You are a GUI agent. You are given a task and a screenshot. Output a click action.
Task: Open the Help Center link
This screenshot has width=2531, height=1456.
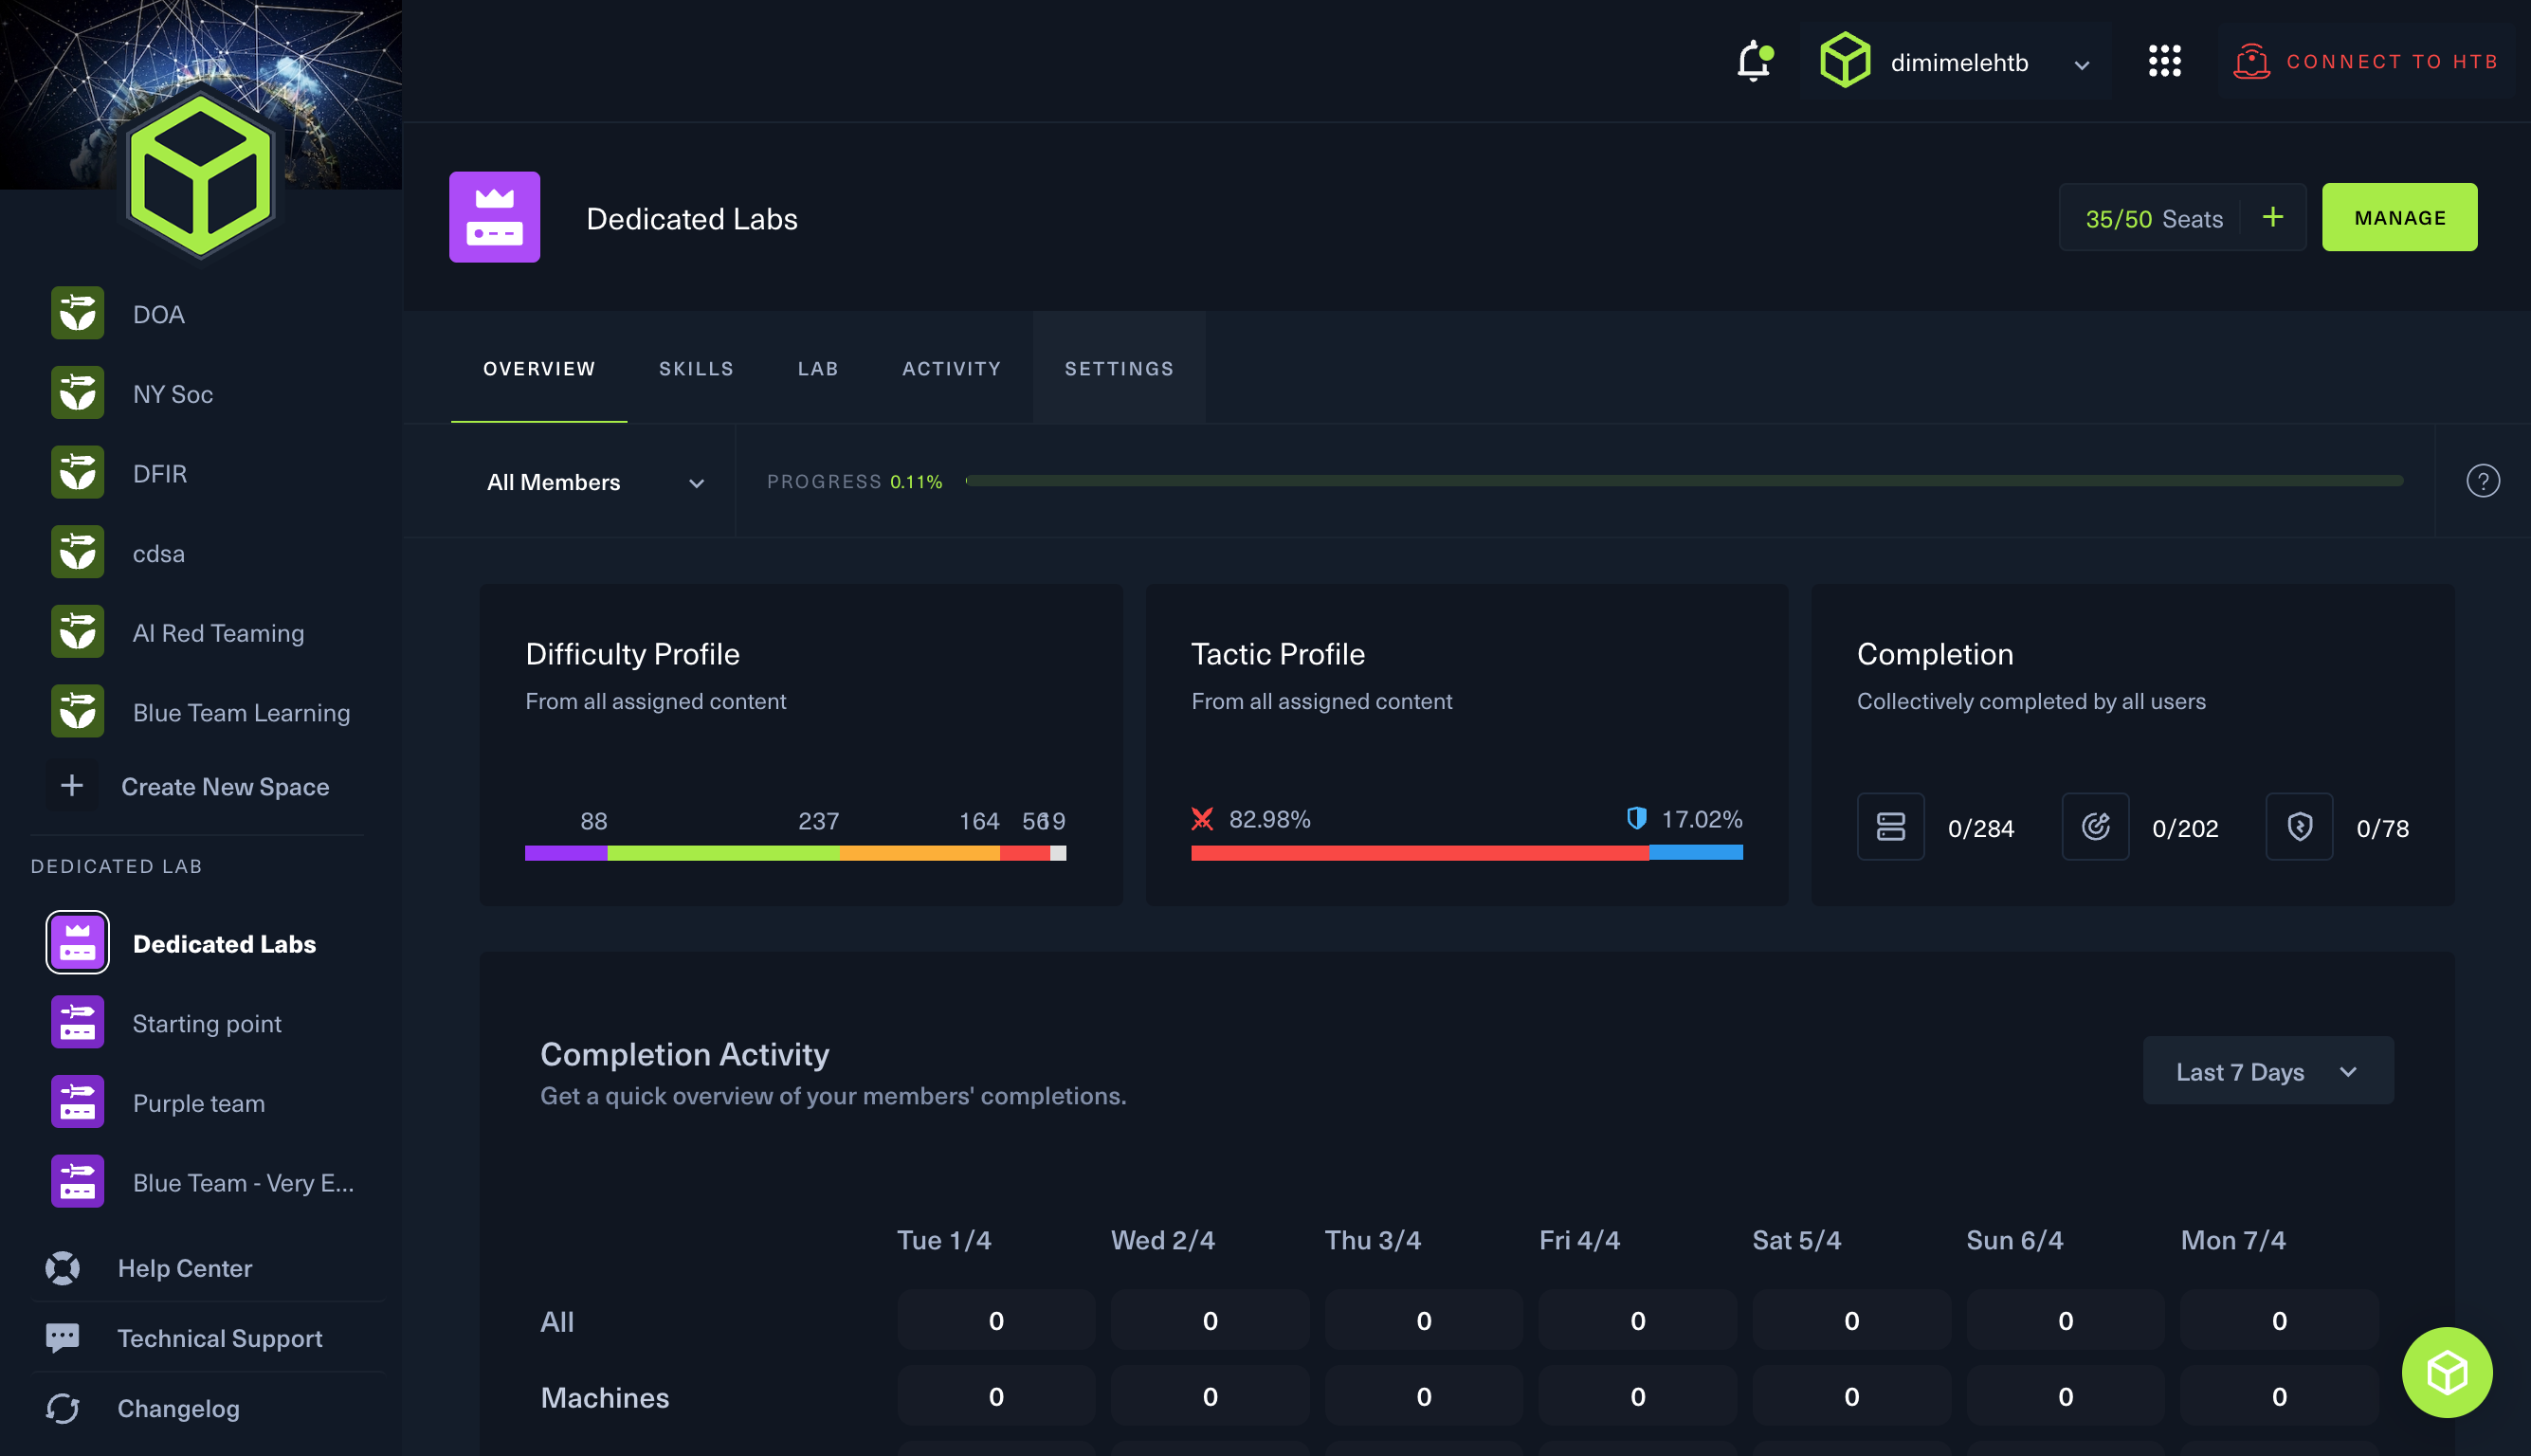(185, 1268)
